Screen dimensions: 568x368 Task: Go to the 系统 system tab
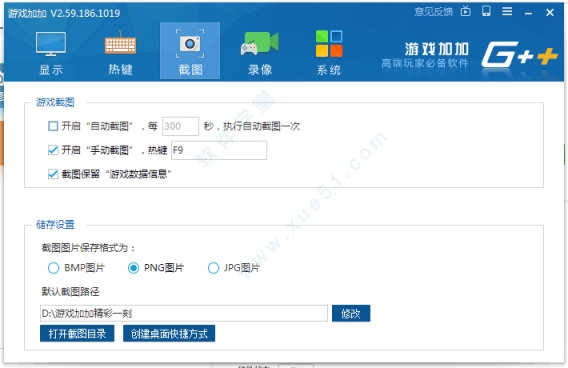click(329, 53)
